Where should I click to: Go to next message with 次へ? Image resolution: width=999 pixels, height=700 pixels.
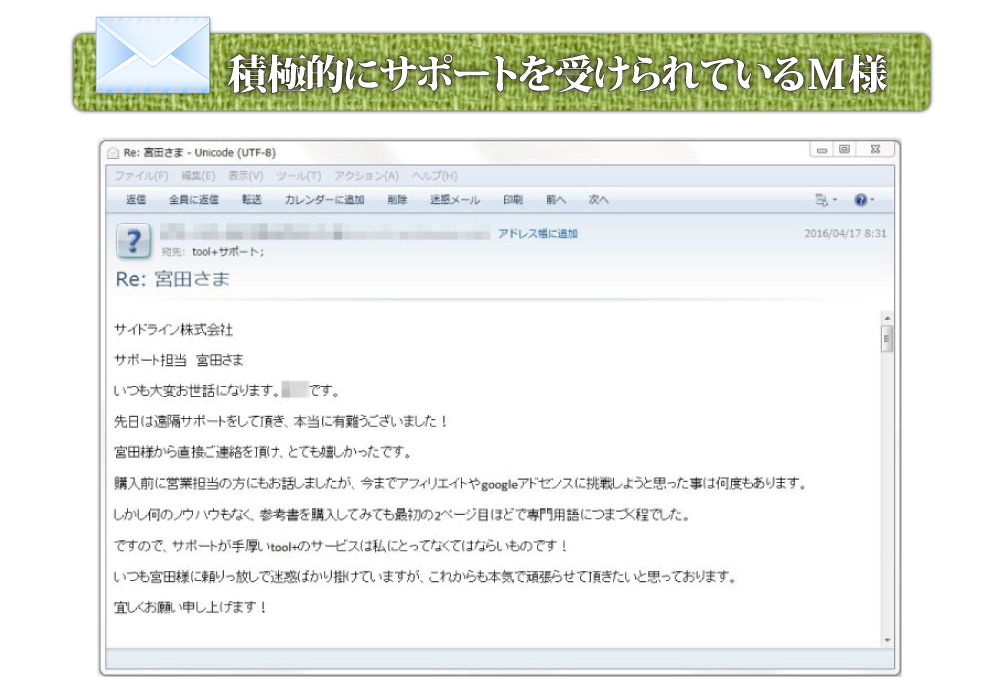(598, 200)
